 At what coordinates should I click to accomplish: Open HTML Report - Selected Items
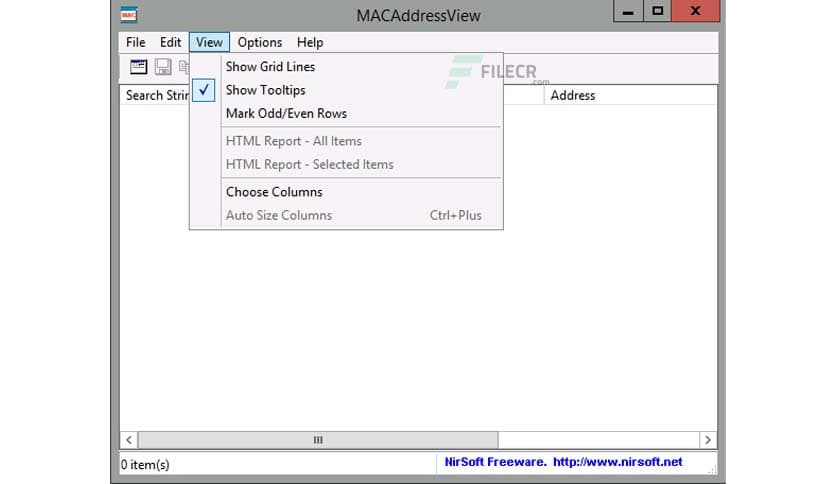point(346,165)
